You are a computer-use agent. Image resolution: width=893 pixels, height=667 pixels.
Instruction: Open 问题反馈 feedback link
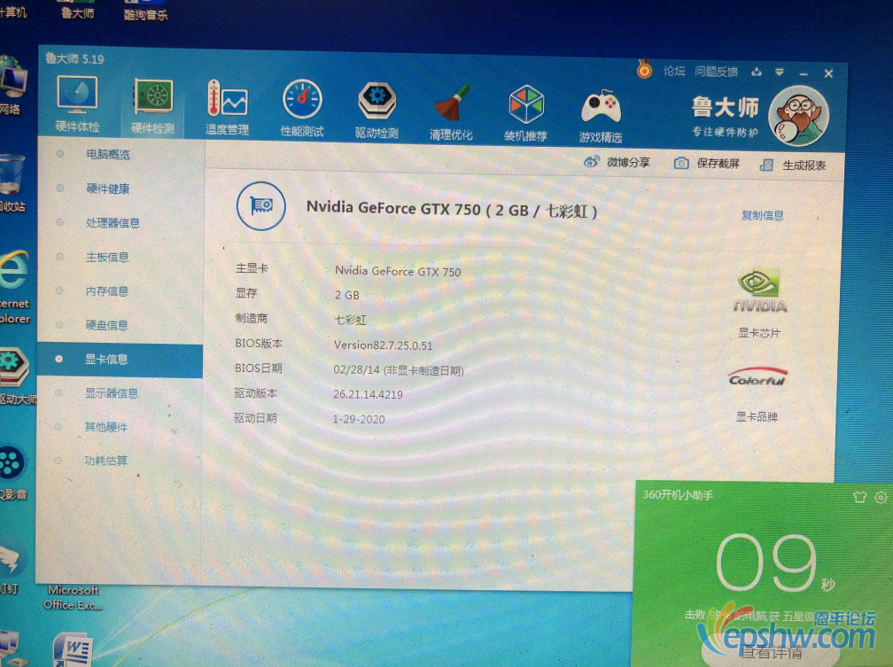point(716,72)
